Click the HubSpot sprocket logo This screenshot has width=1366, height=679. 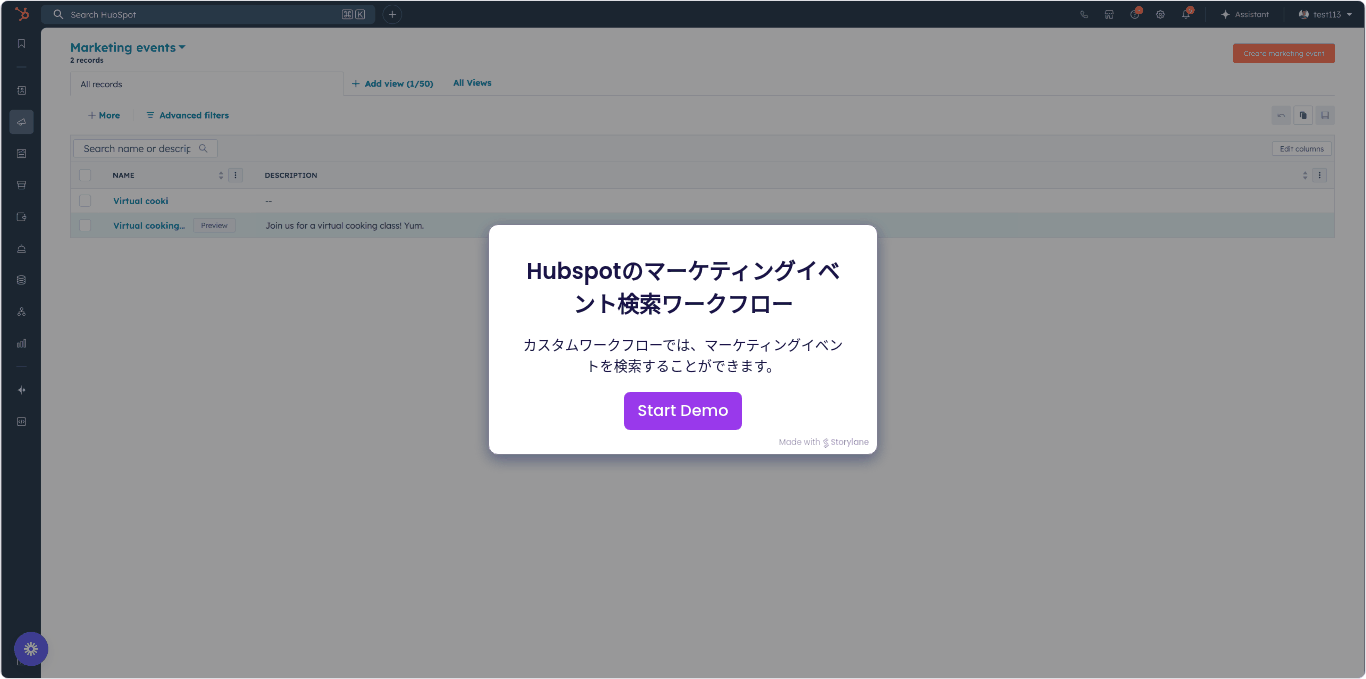coord(21,14)
